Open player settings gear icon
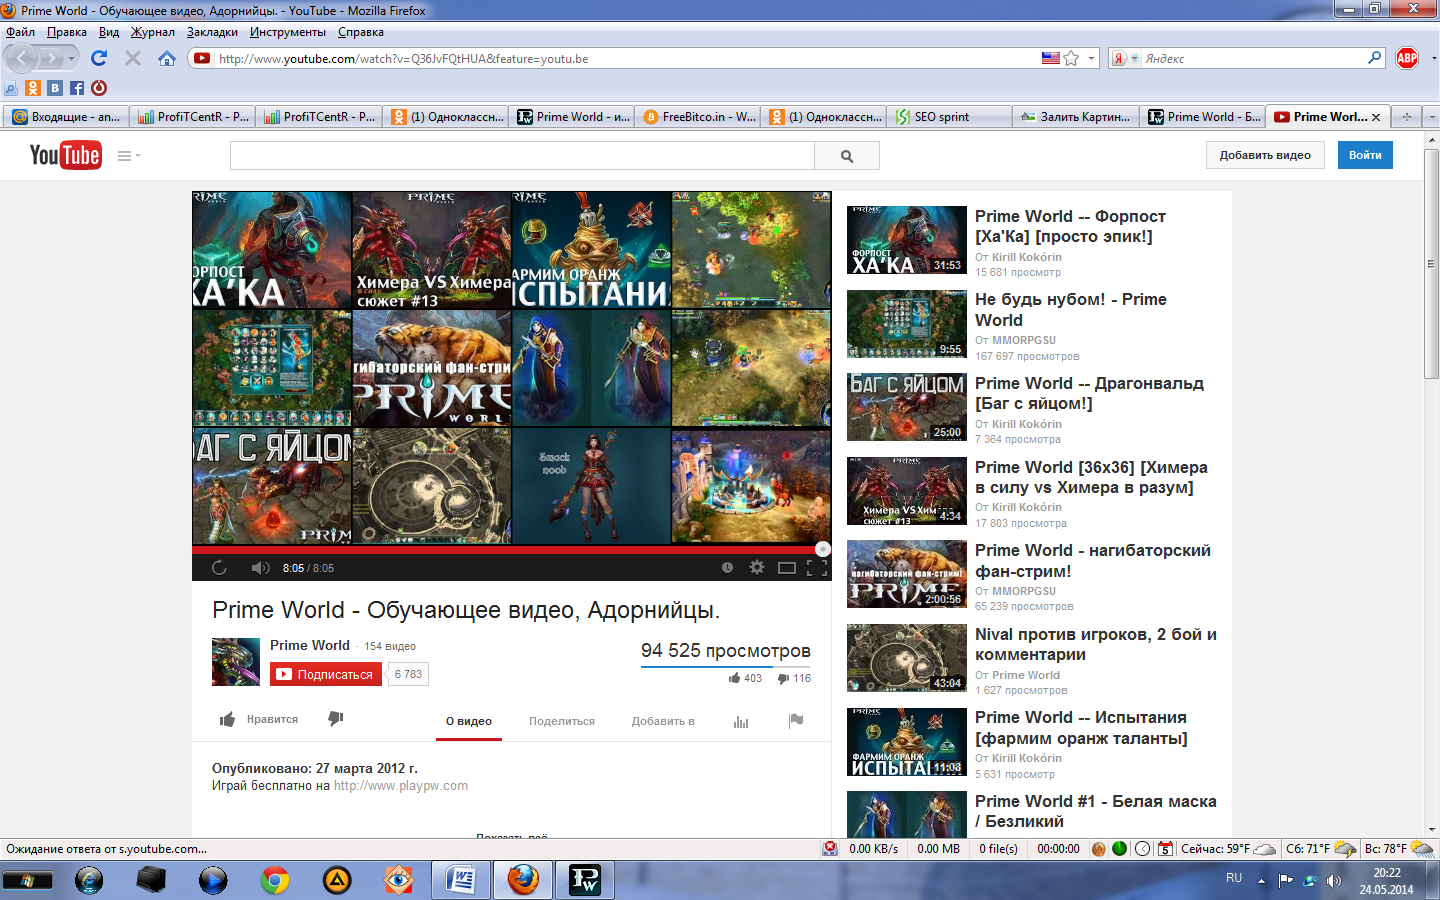This screenshot has height=900, width=1440. 757,568
